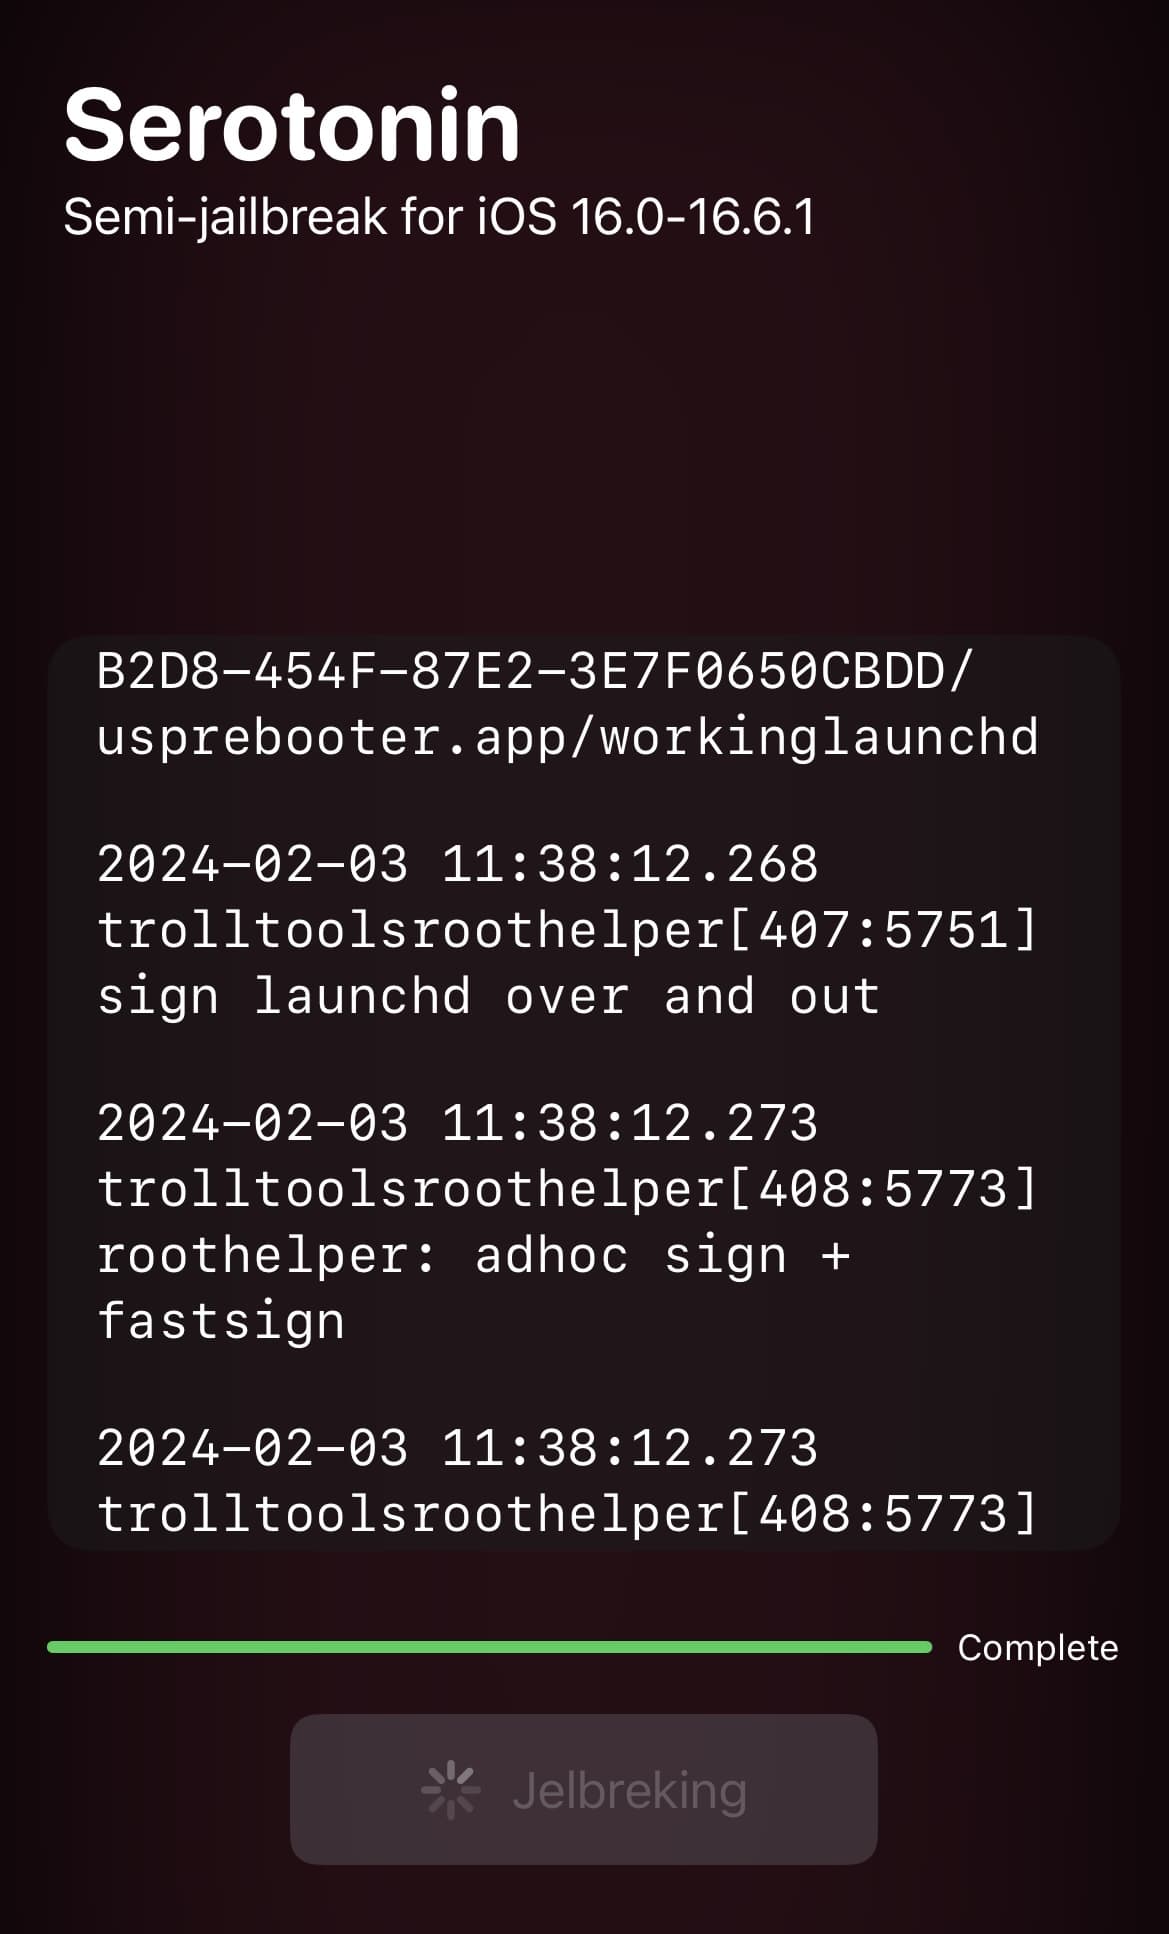
Task: Click the Semi-jailbreak for iOS subtitle
Action: pos(439,216)
